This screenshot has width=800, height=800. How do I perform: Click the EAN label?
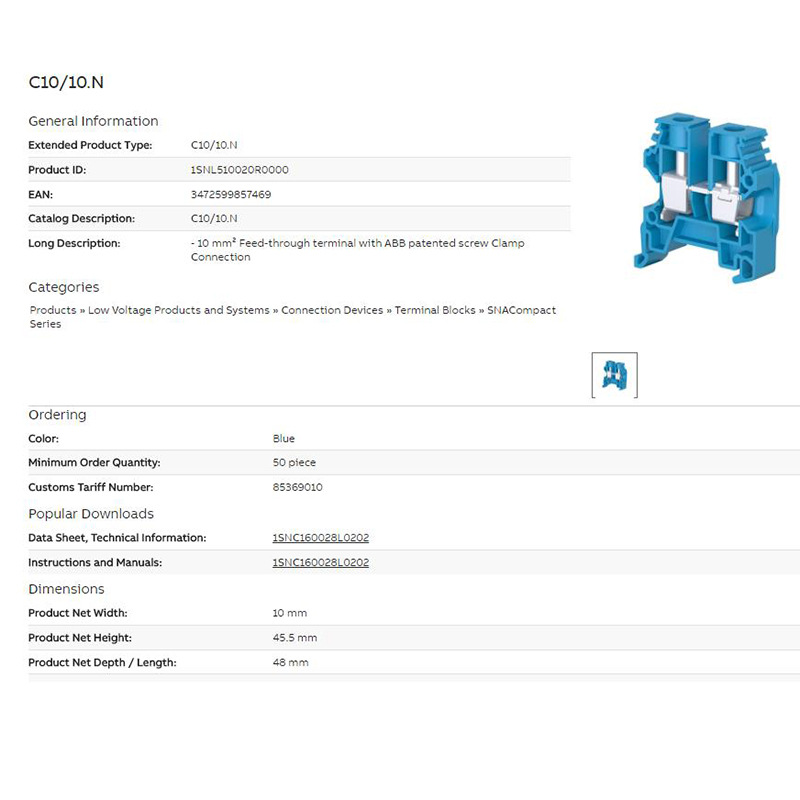[x=40, y=194]
